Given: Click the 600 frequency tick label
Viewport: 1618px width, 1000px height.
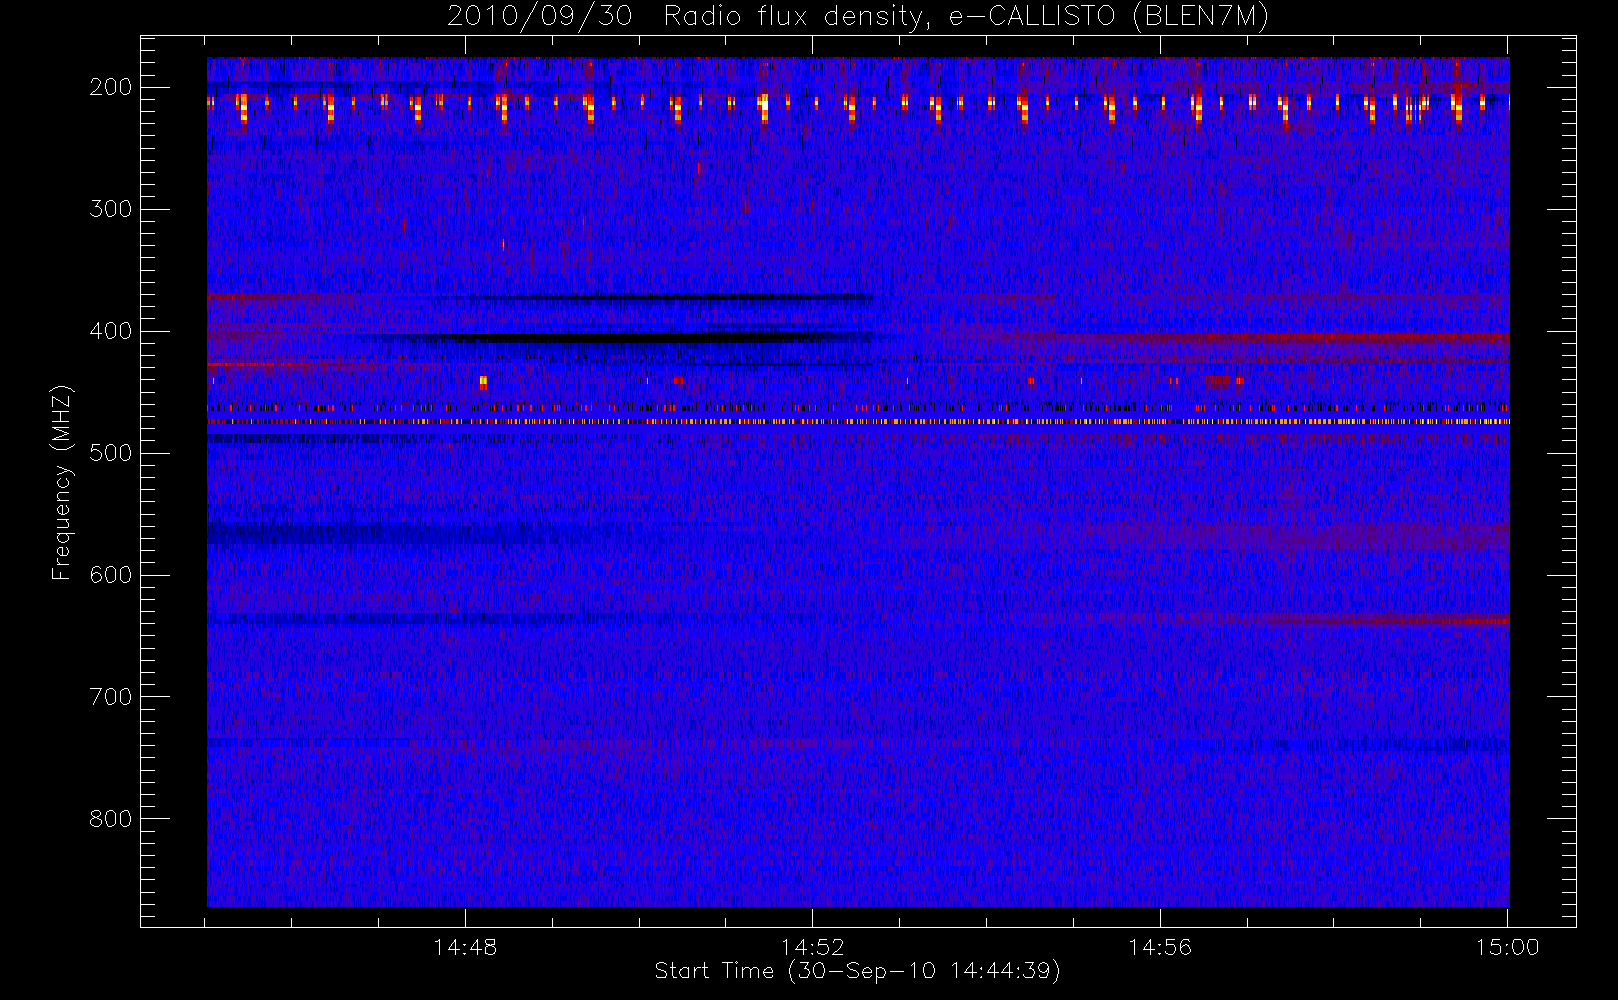Looking at the screenshot, I should coord(111,575).
